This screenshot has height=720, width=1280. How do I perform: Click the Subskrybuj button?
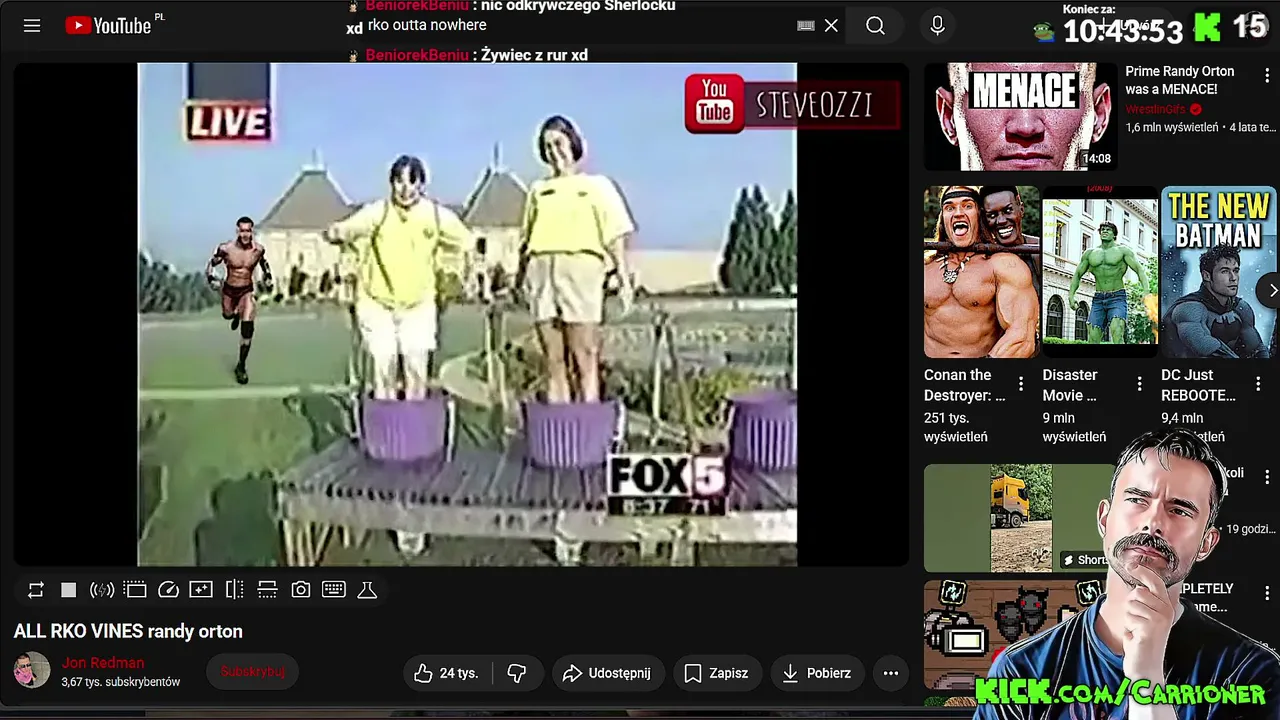(x=253, y=672)
